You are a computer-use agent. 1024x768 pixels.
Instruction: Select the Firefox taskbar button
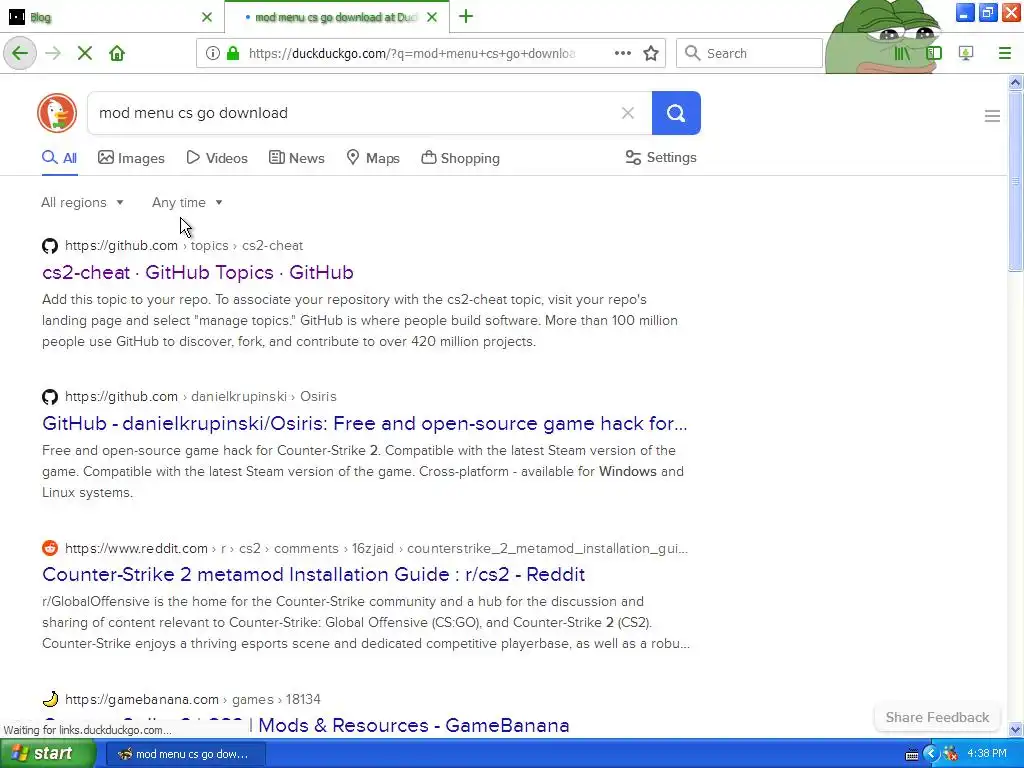(185, 754)
